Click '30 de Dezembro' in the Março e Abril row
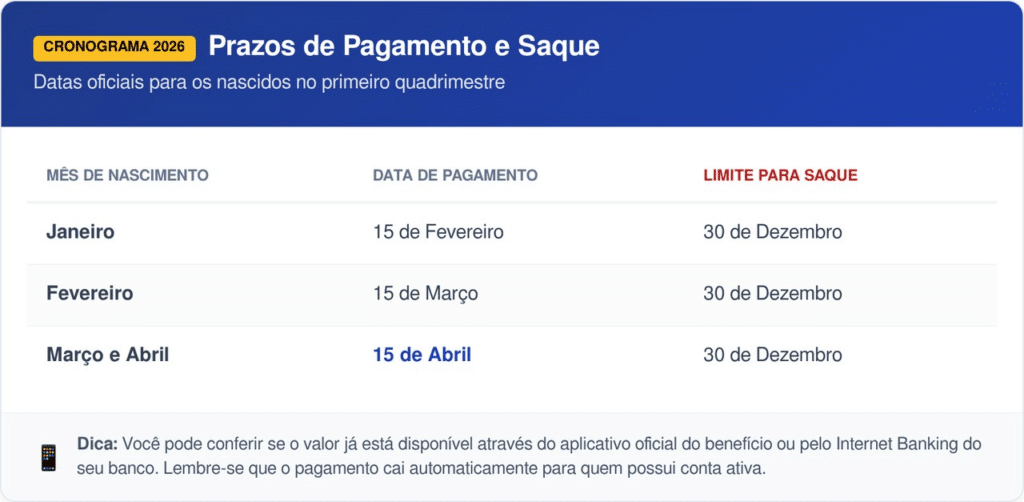1024x502 pixels. tap(772, 355)
